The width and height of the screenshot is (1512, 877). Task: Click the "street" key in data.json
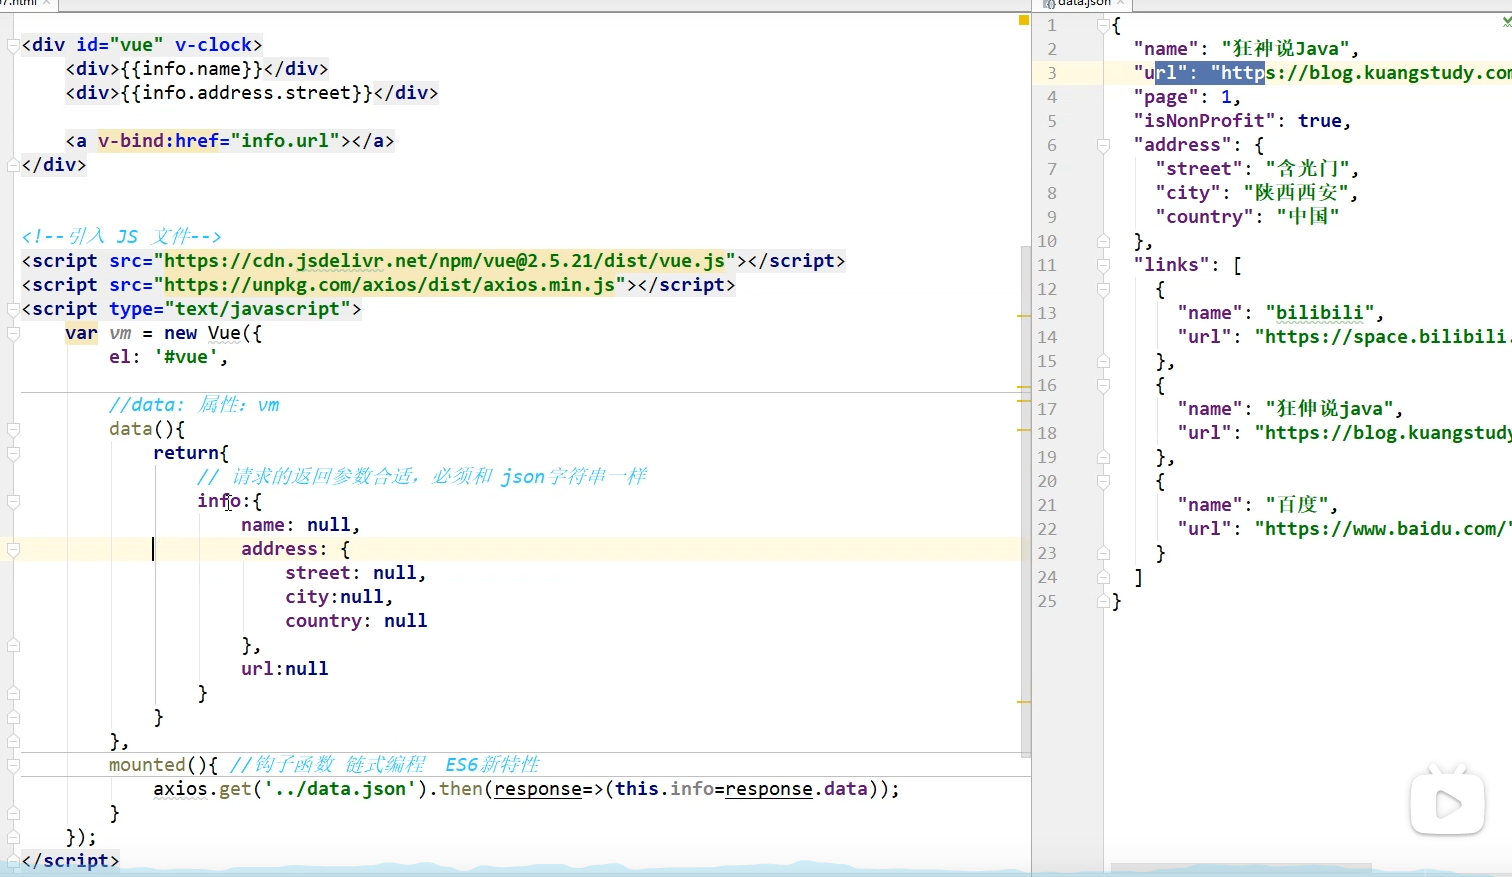1200,169
